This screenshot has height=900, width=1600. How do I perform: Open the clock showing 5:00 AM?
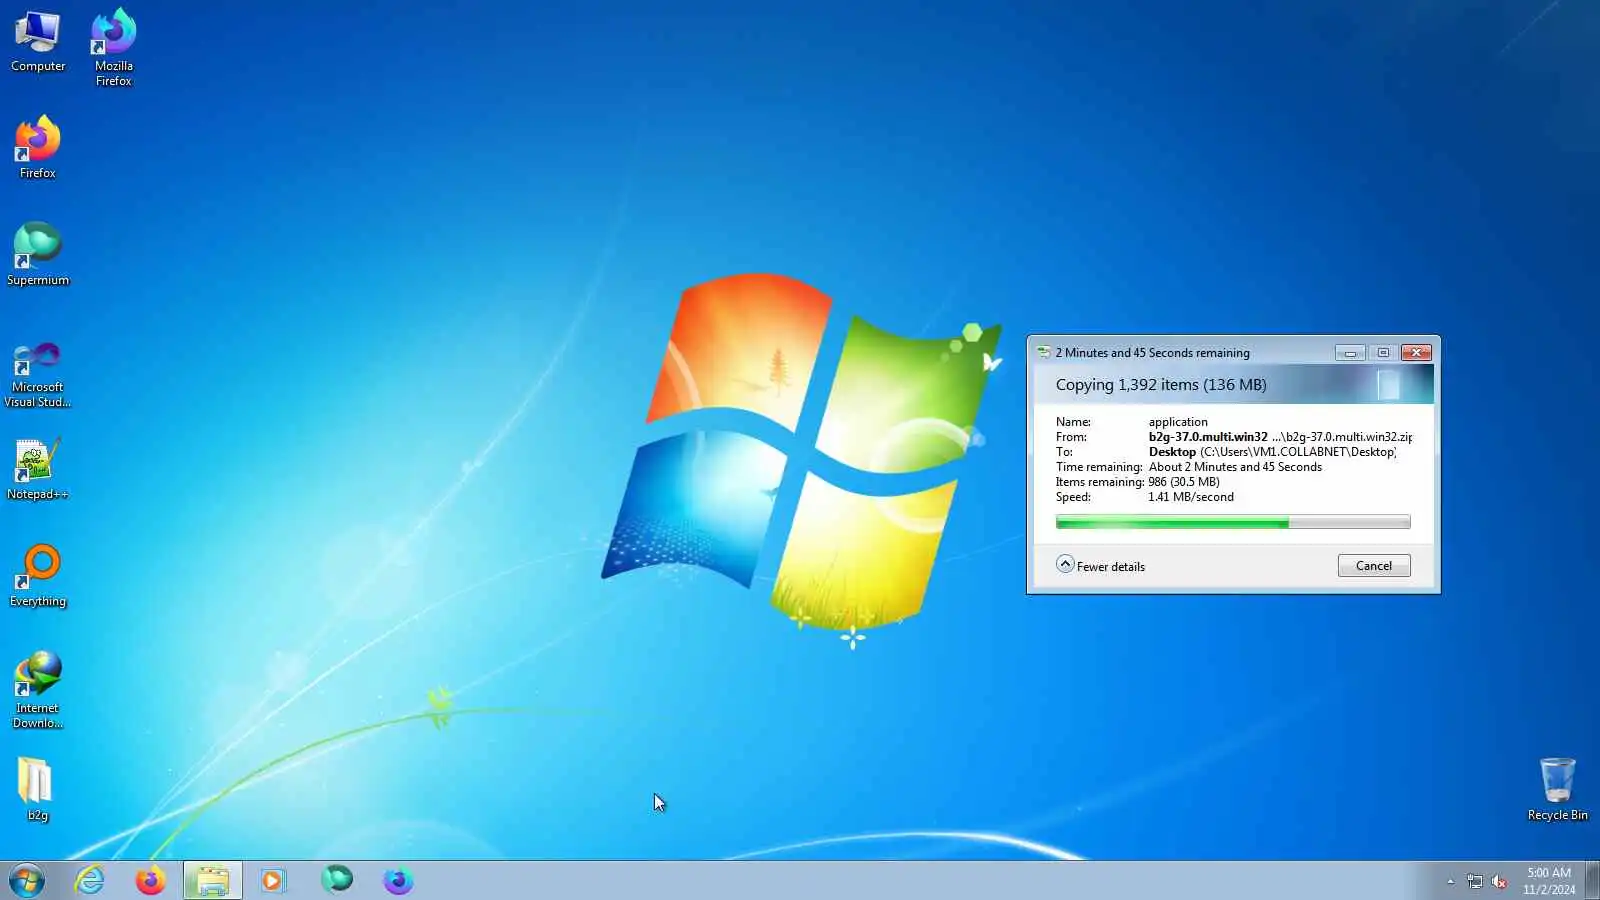tap(1548, 881)
